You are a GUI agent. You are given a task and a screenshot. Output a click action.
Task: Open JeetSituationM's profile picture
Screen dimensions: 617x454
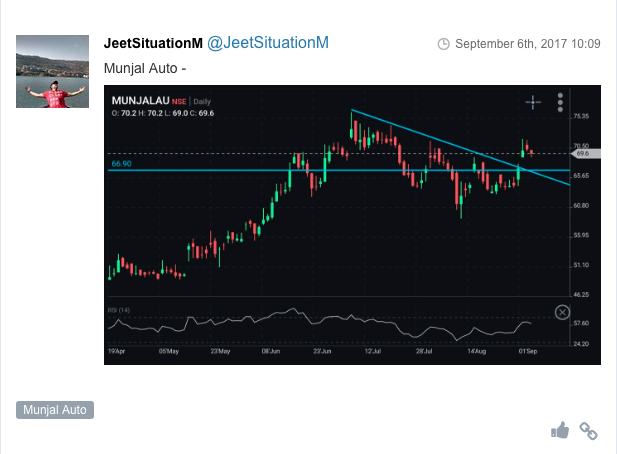pos(52,71)
